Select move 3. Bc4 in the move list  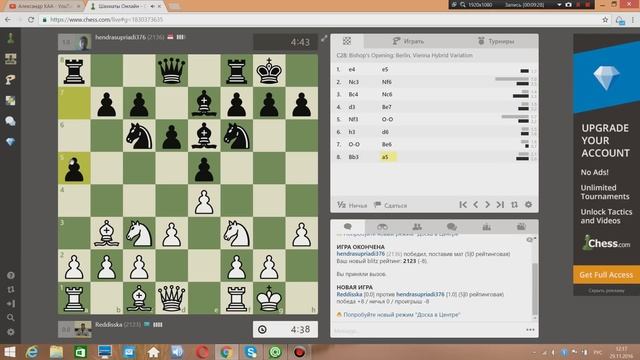(x=353, y=94)
